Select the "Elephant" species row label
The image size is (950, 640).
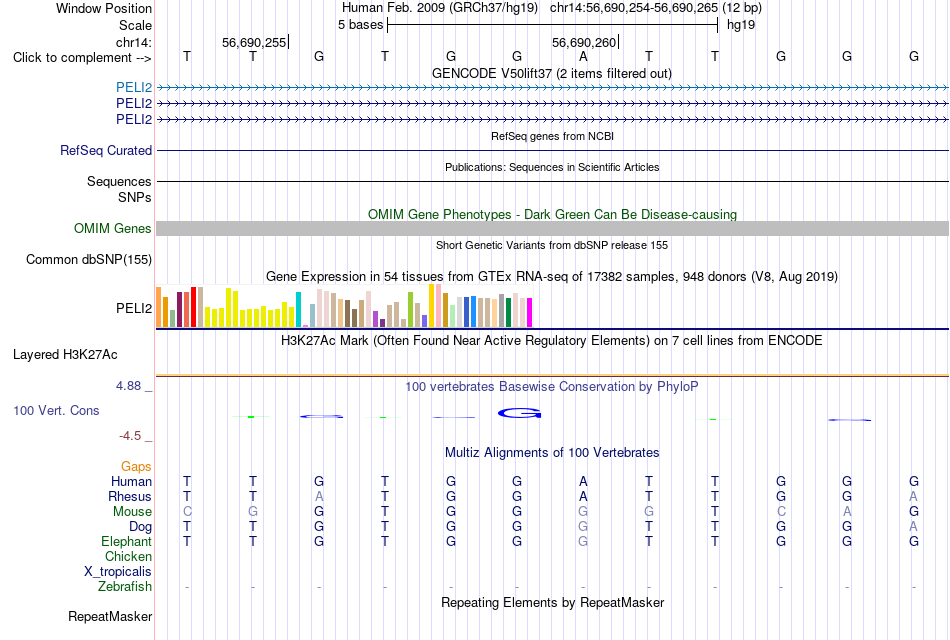tap(126, 541)
